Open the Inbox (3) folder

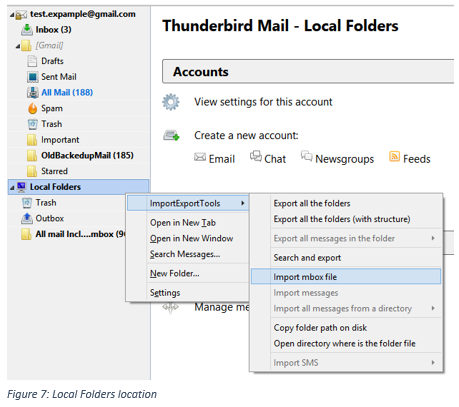pos(53,30)
